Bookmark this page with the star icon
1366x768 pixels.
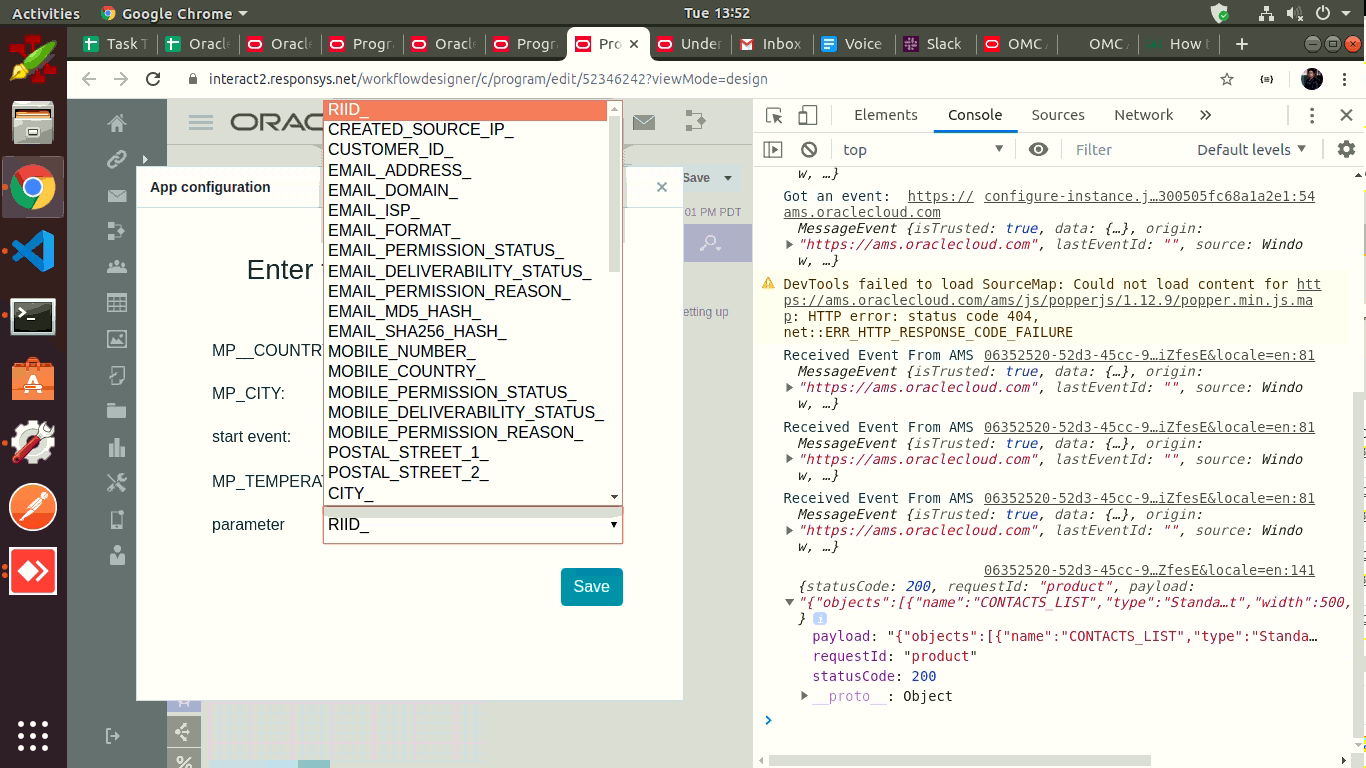1227,79
